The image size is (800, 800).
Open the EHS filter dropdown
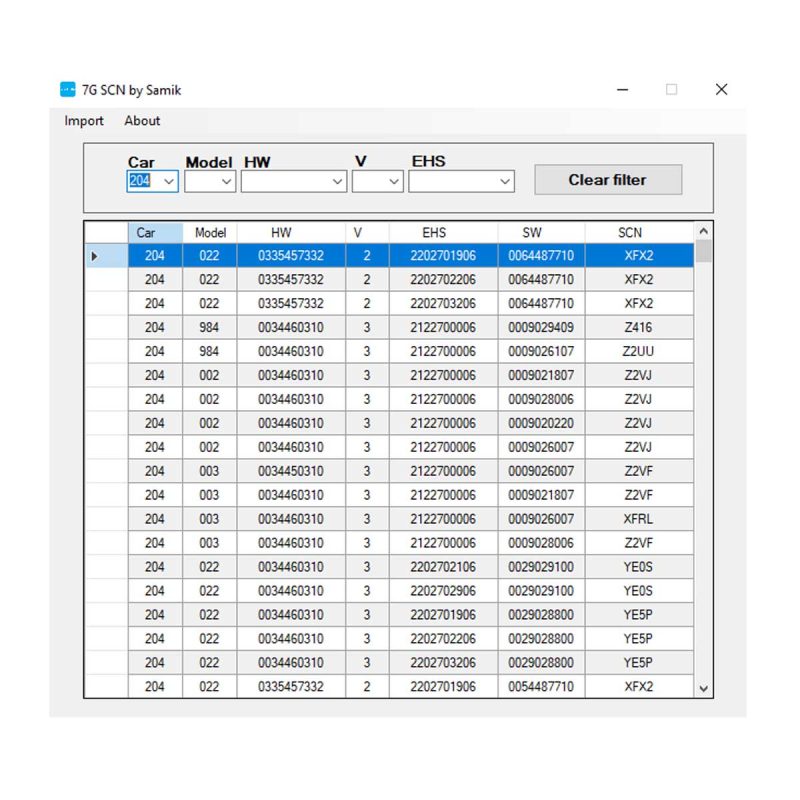[x=505, y=182]
